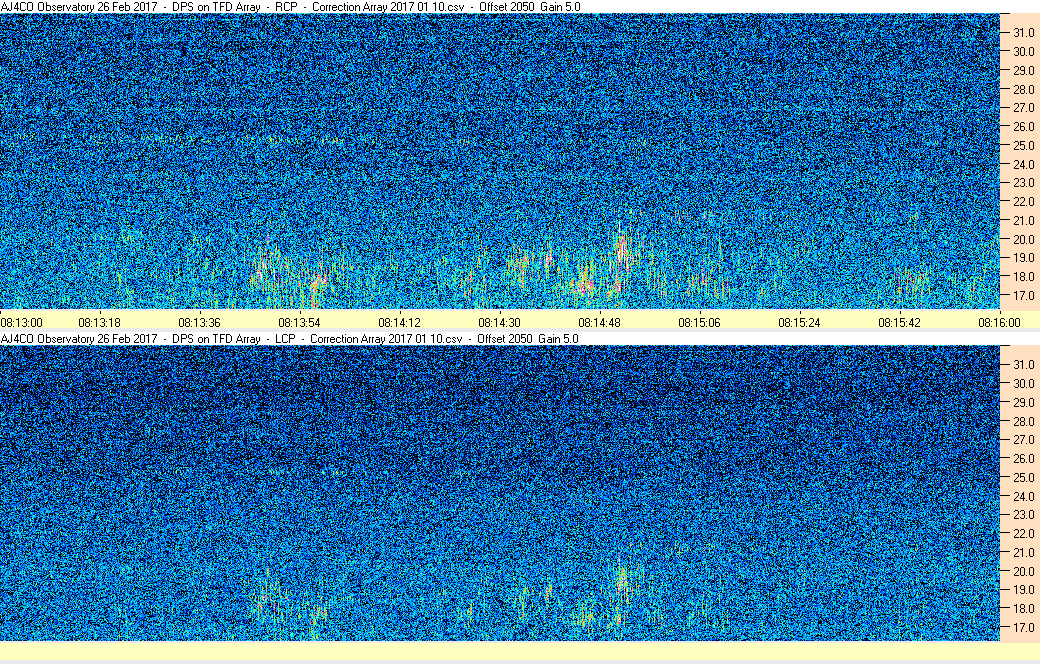Image resolution: width=1040 pixels, height=664 pixels.
Task: Click 19.0 on the LCP frequency axis
Action: (1023, 590)
